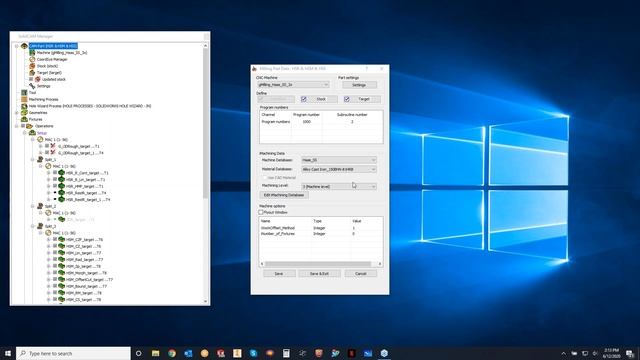Select the Tool node icon
Image resolution: width=640 pixels, height=360 pixels.
24,93
